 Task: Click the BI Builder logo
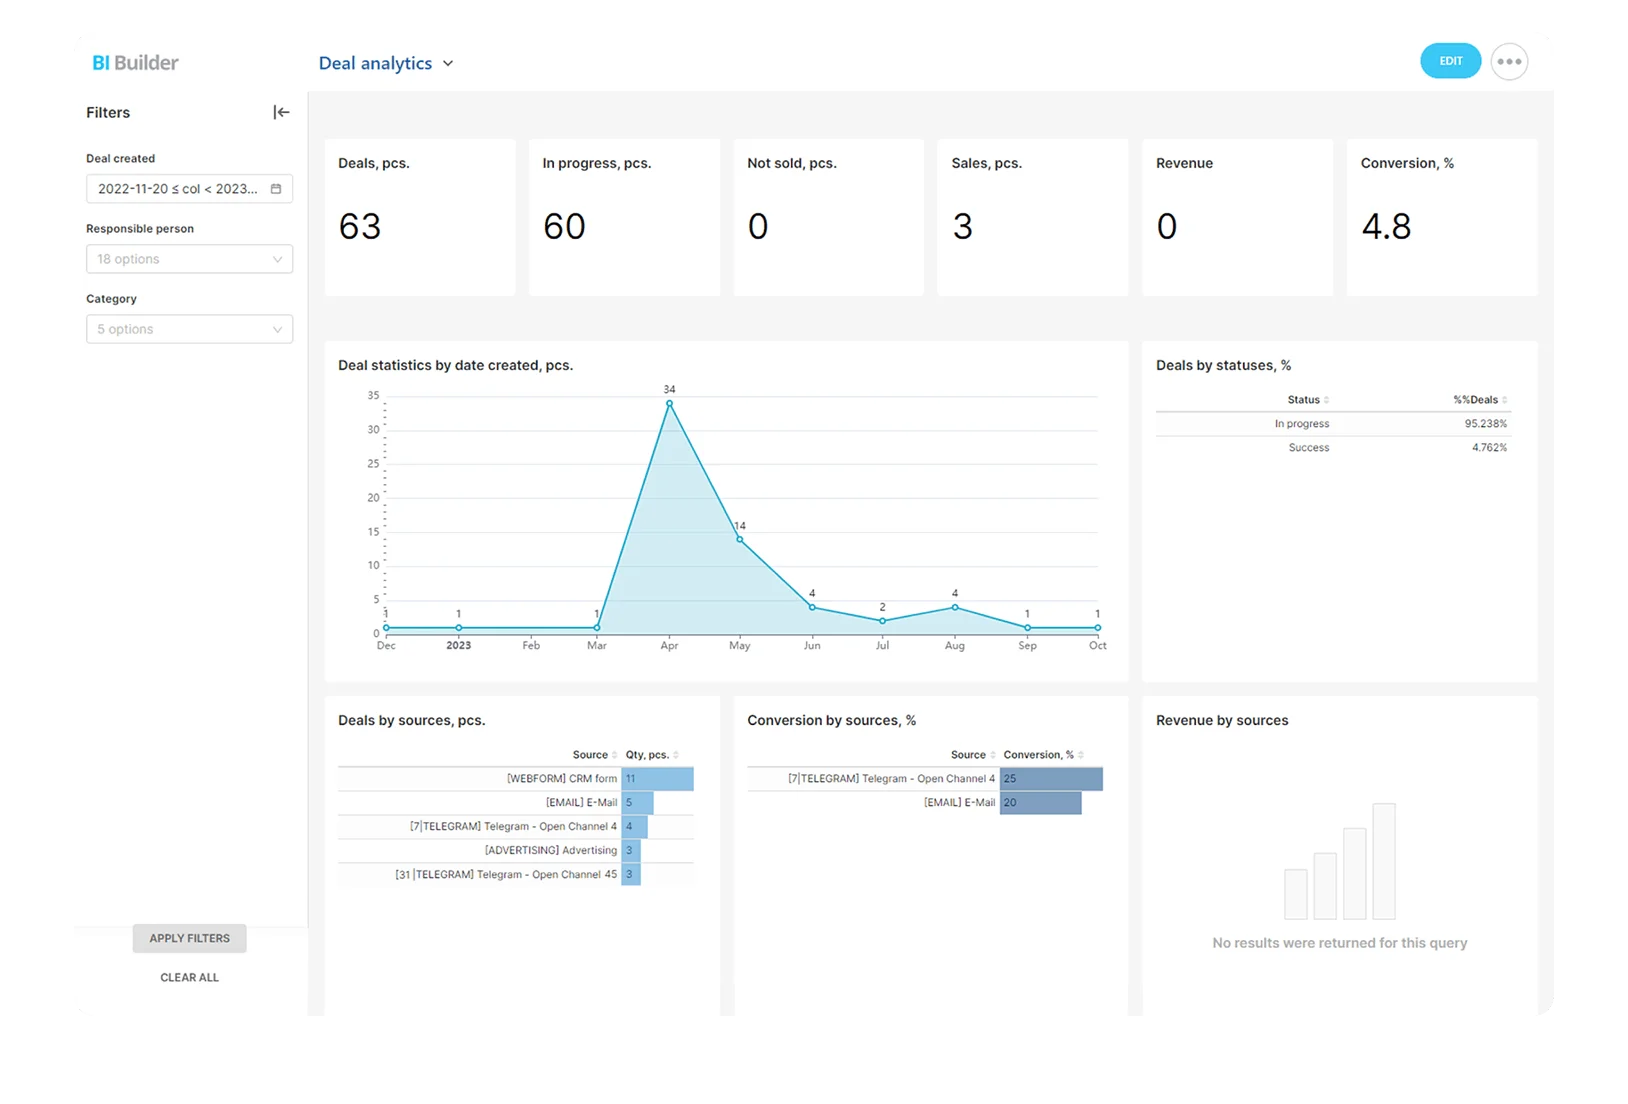[135, 62]
